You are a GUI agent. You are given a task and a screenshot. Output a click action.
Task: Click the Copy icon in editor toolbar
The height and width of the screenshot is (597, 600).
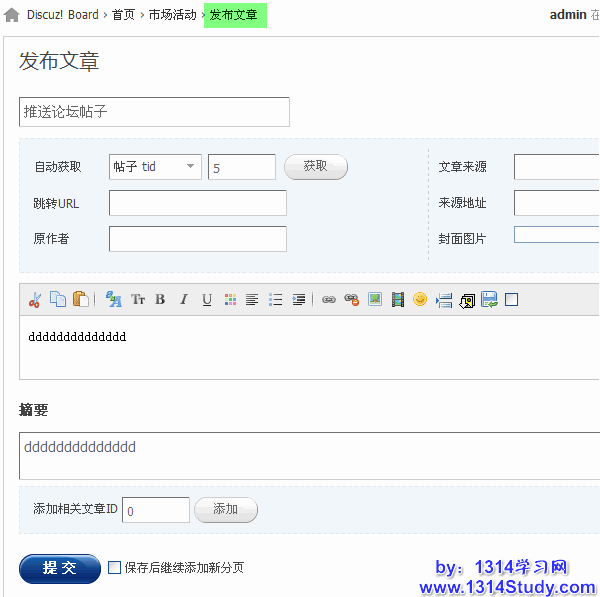coord(58,299)
